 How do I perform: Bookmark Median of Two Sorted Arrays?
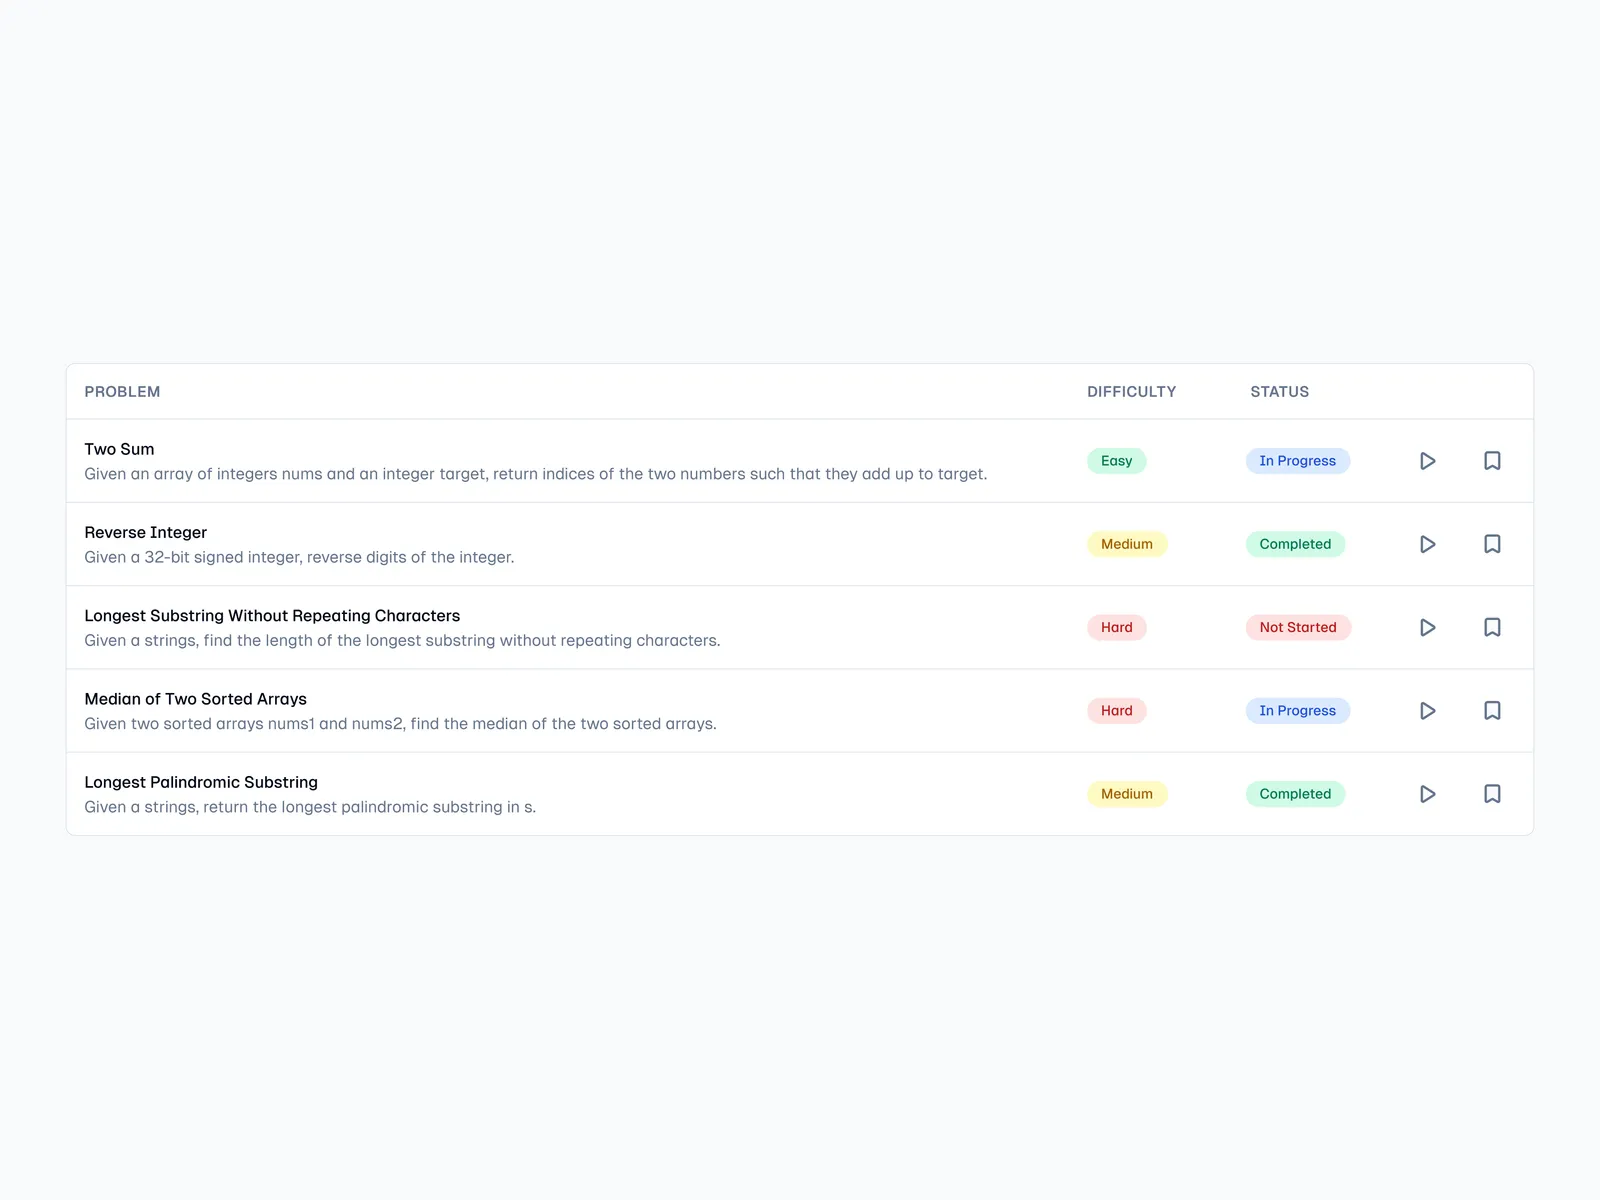[1492, 711]
